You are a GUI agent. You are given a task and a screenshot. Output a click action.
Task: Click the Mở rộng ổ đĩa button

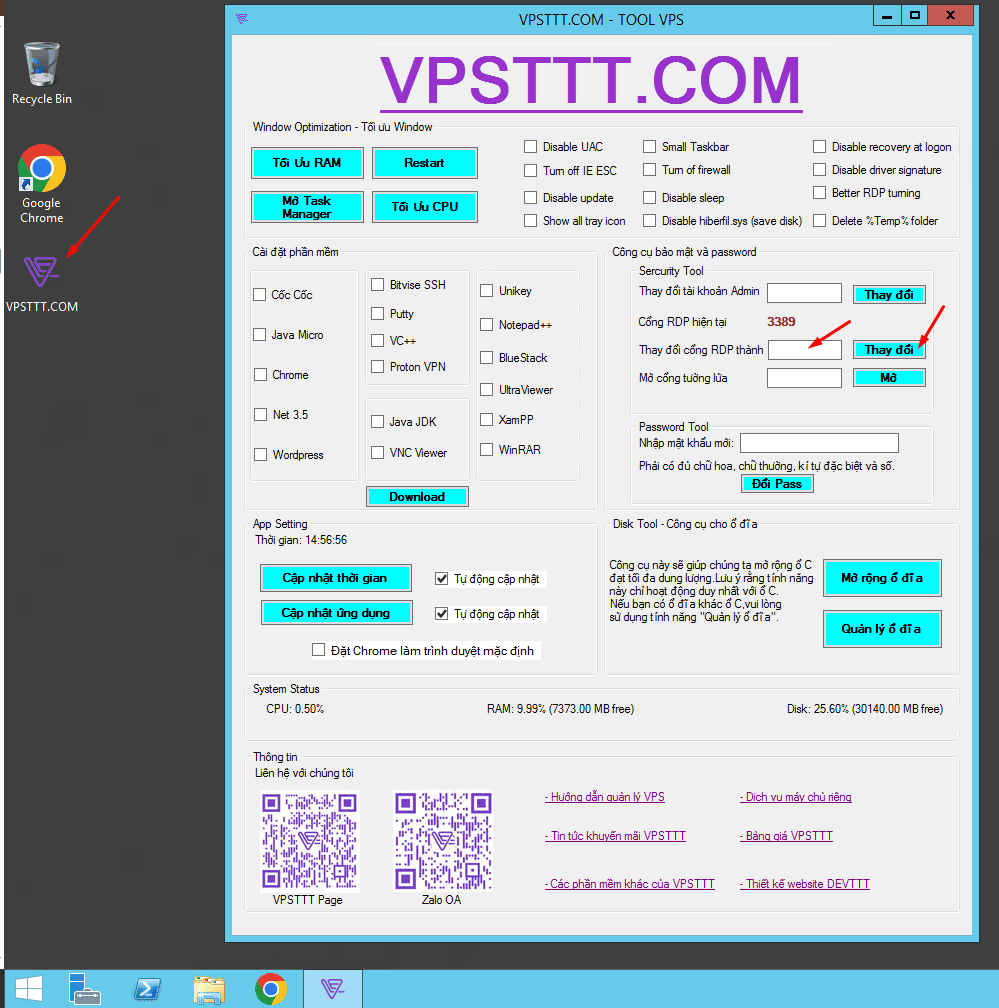(x=882, y=578)
